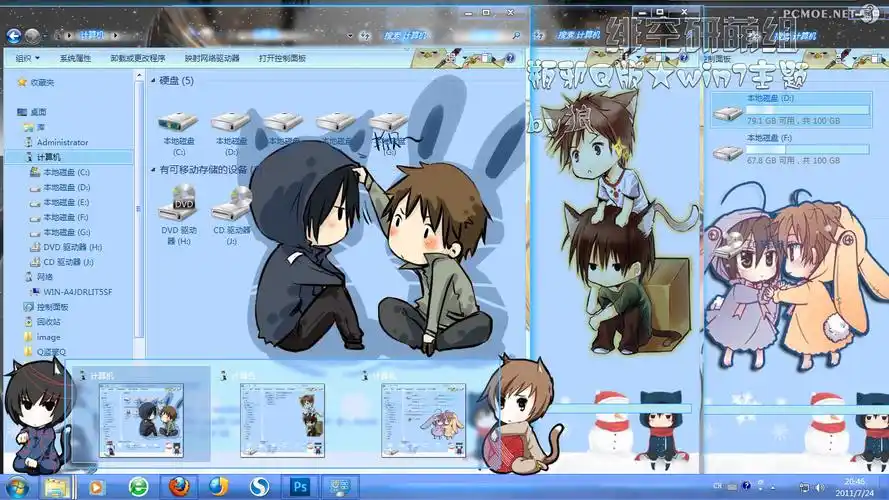Click the Windows Start orb
Viewport: 889px width, 500px height.
point(17,487)
